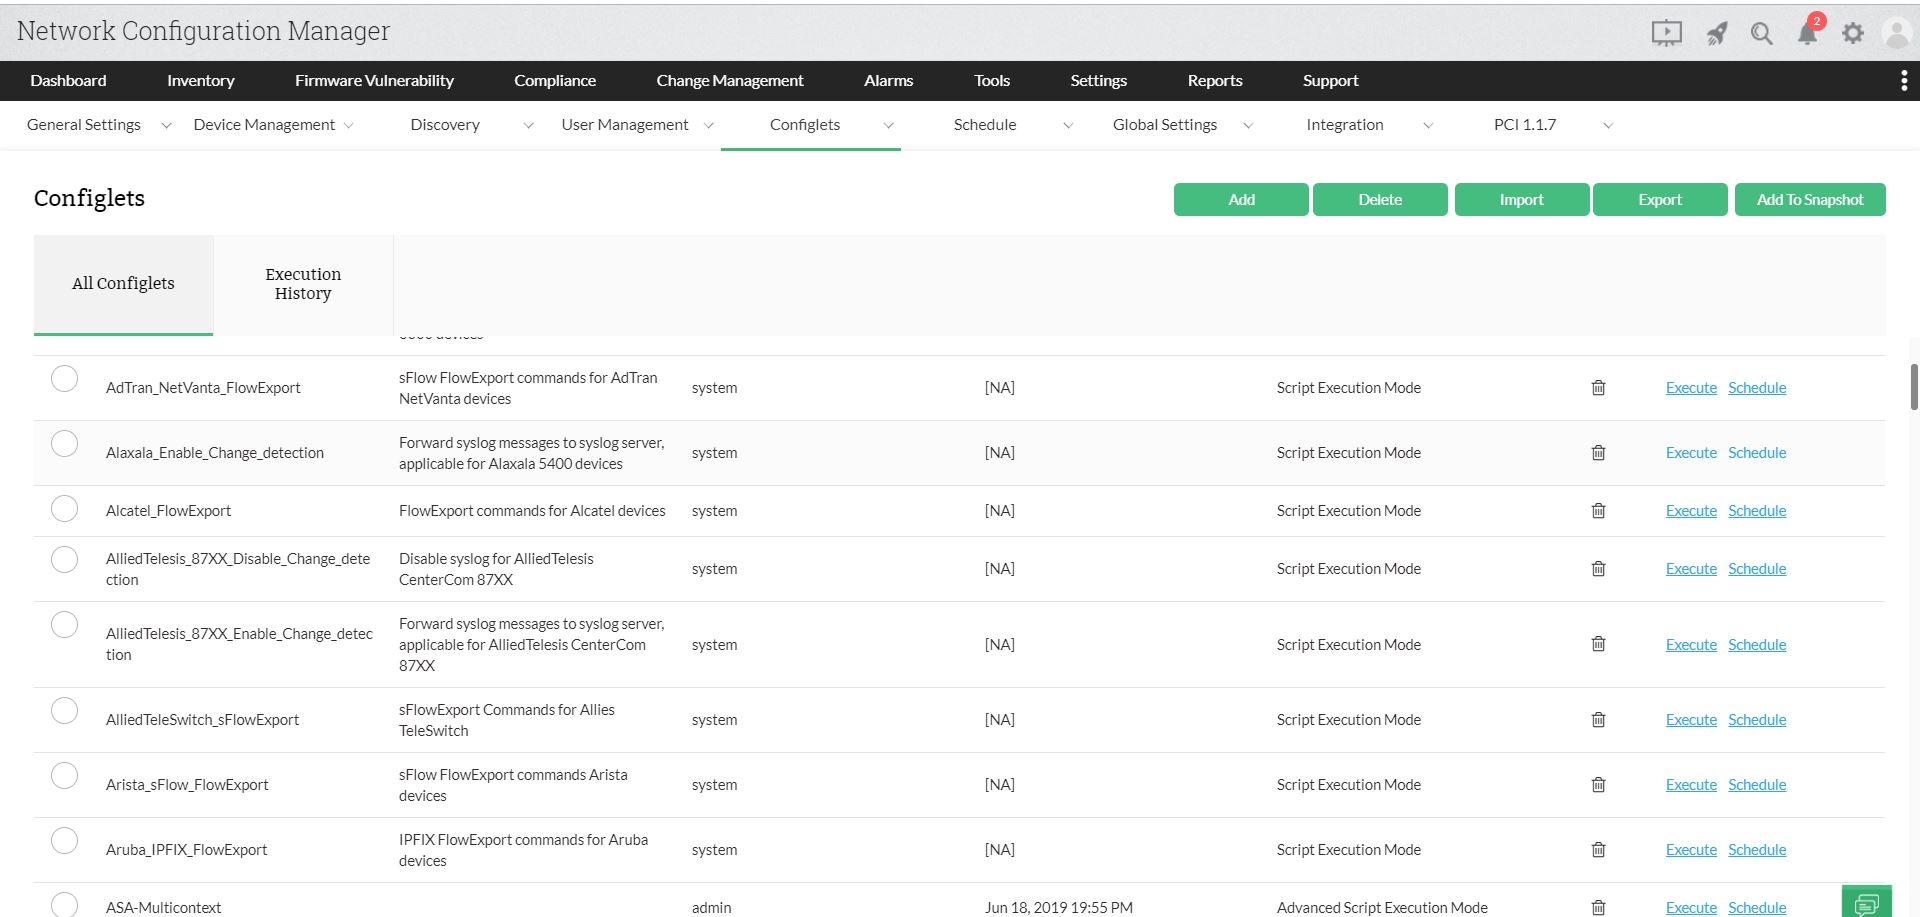Click the user profile avatar
The width and height of the screenshot is (1920, 917).
tap(1897, 32)
